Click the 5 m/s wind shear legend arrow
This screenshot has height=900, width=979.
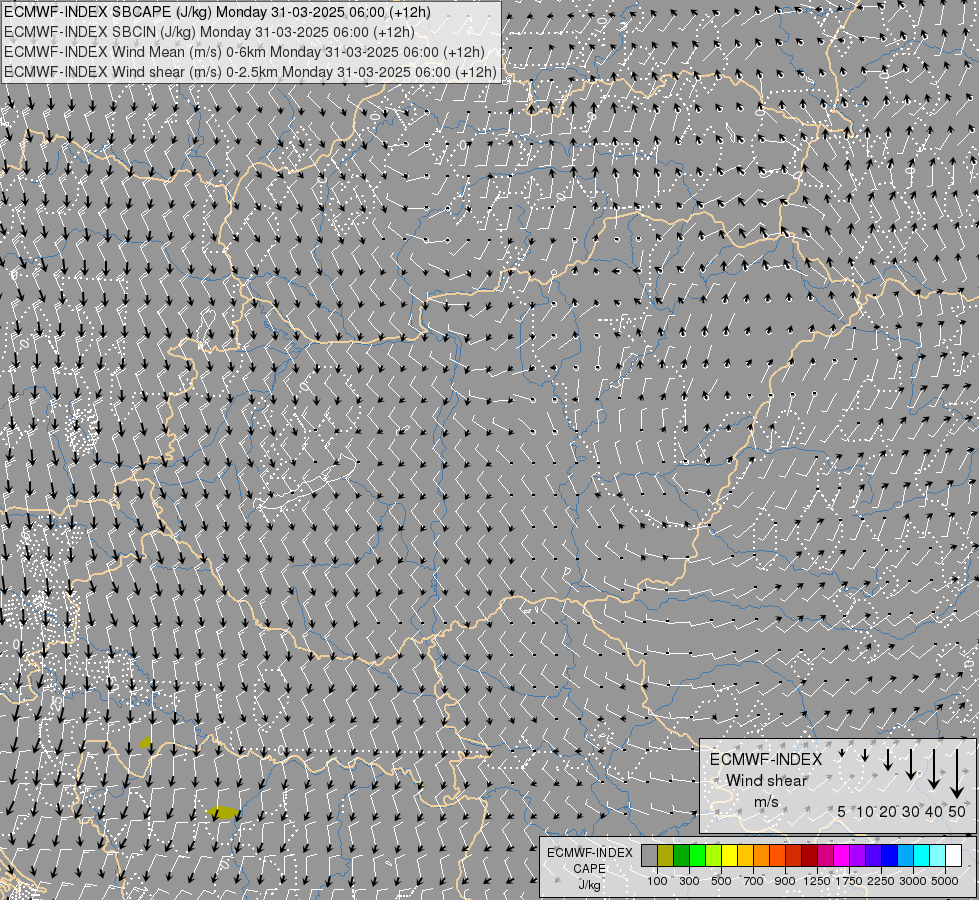842,754
